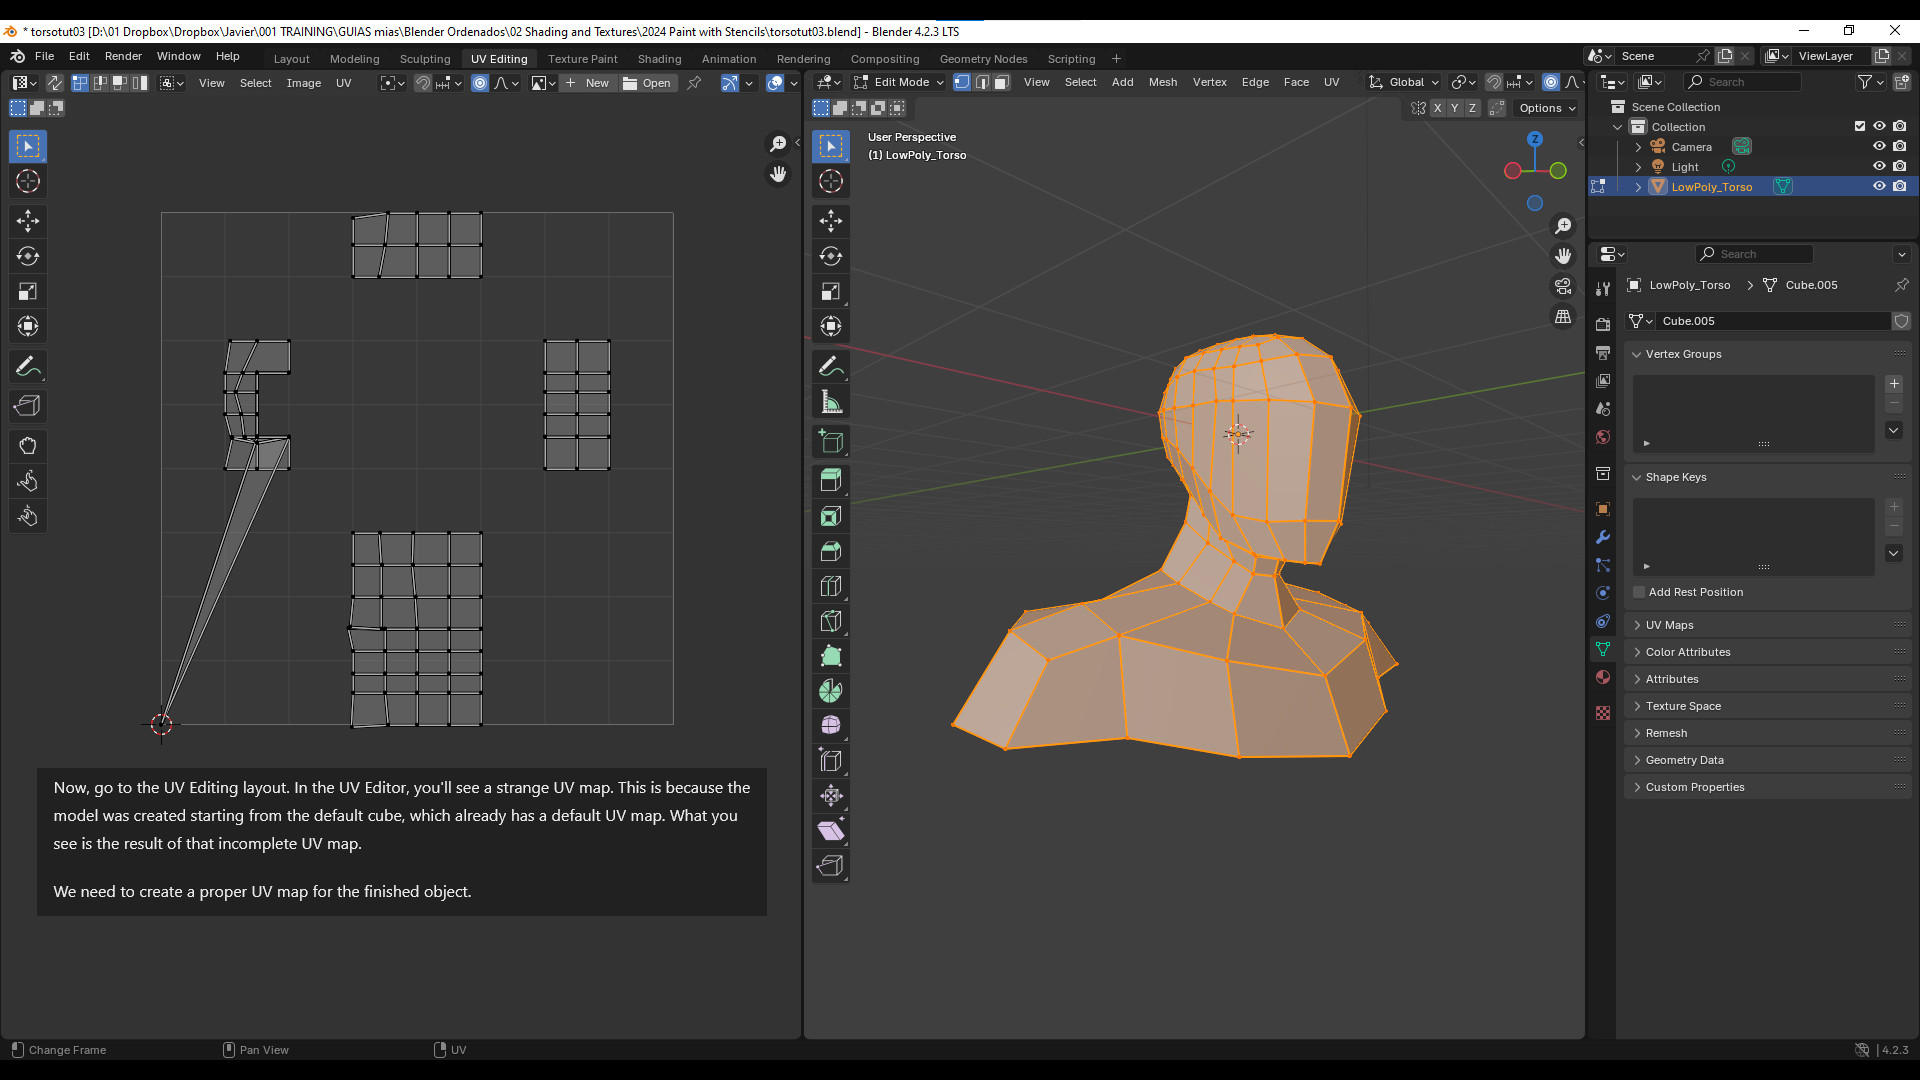
Task: Collapse the Vertex Groups panel
Action: [x=1767, y=354]
